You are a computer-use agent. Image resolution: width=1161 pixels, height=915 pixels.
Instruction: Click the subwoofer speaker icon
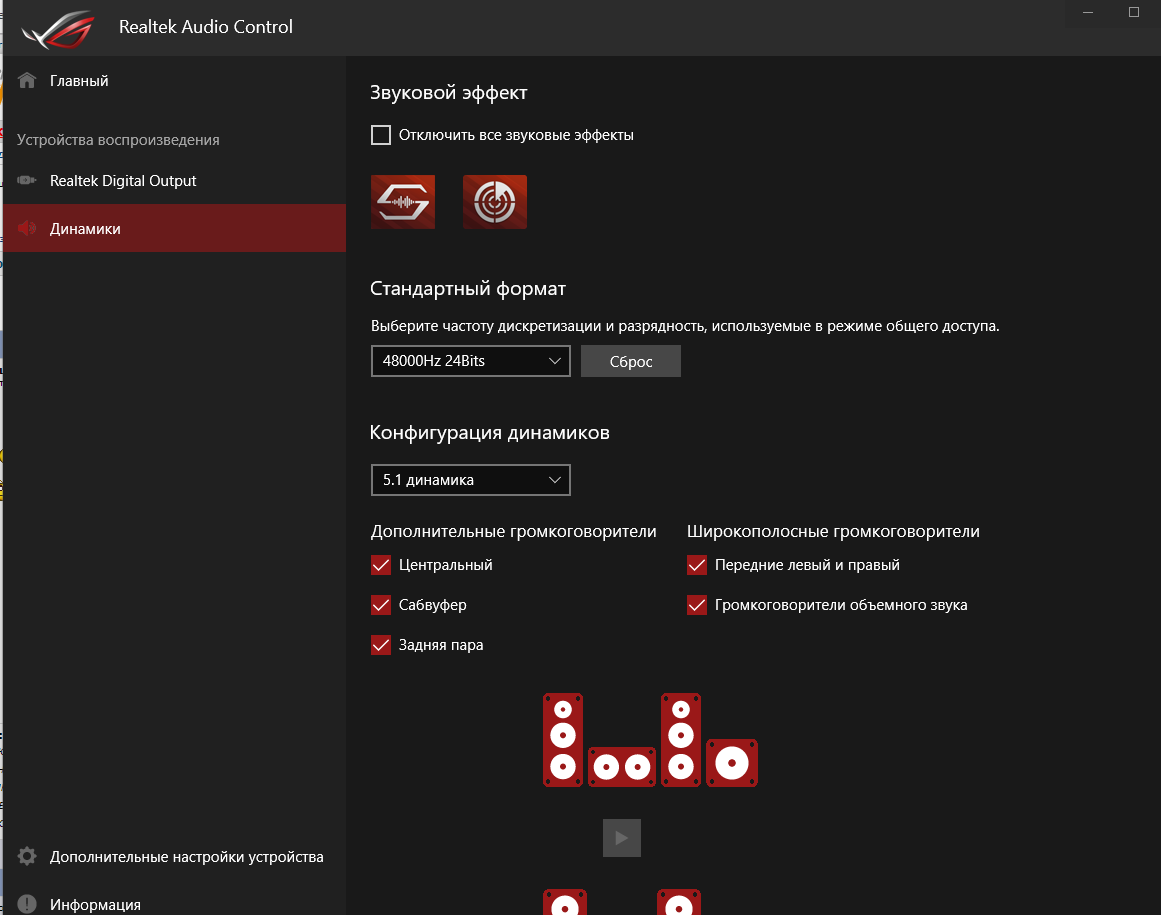[732, 763]
